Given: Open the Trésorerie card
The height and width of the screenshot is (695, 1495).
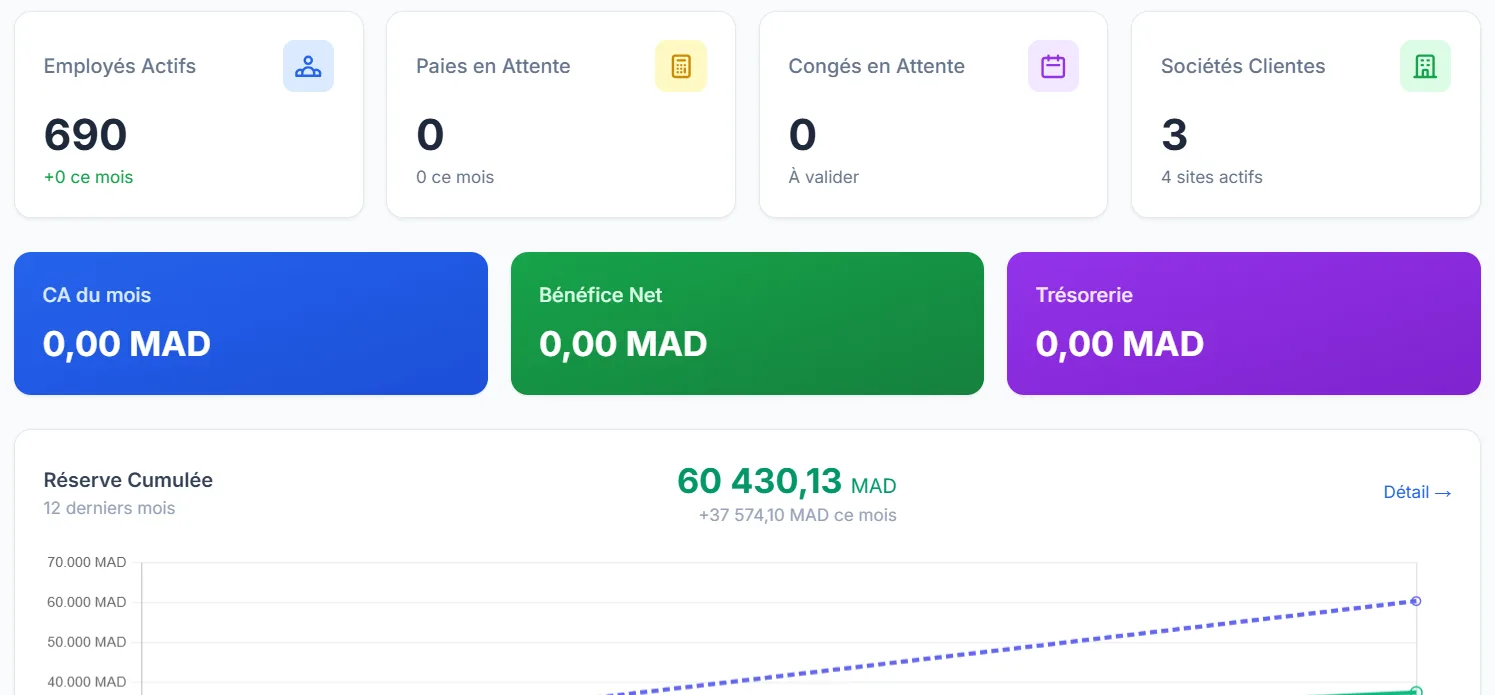Looking at the screenshot, I should click(x=1244, y=323).
